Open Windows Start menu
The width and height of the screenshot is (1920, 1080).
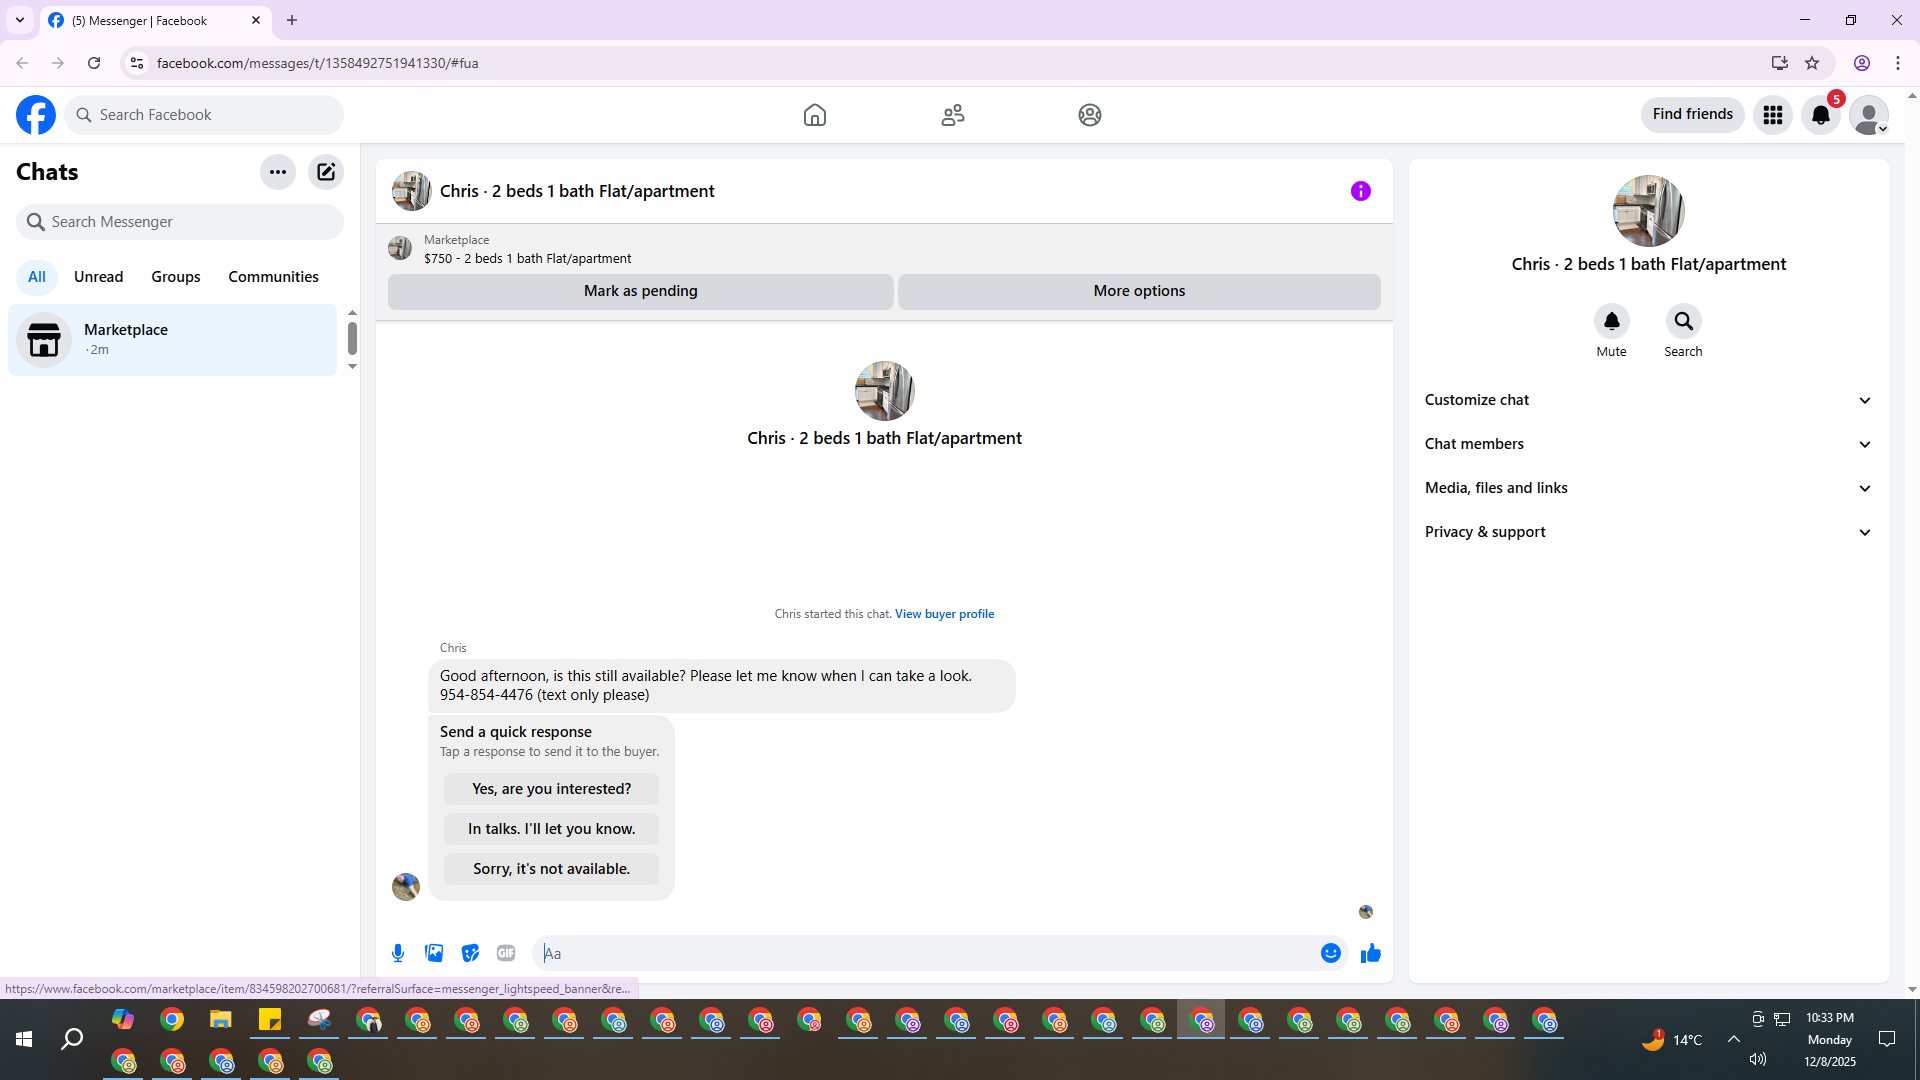(24, 1040)
